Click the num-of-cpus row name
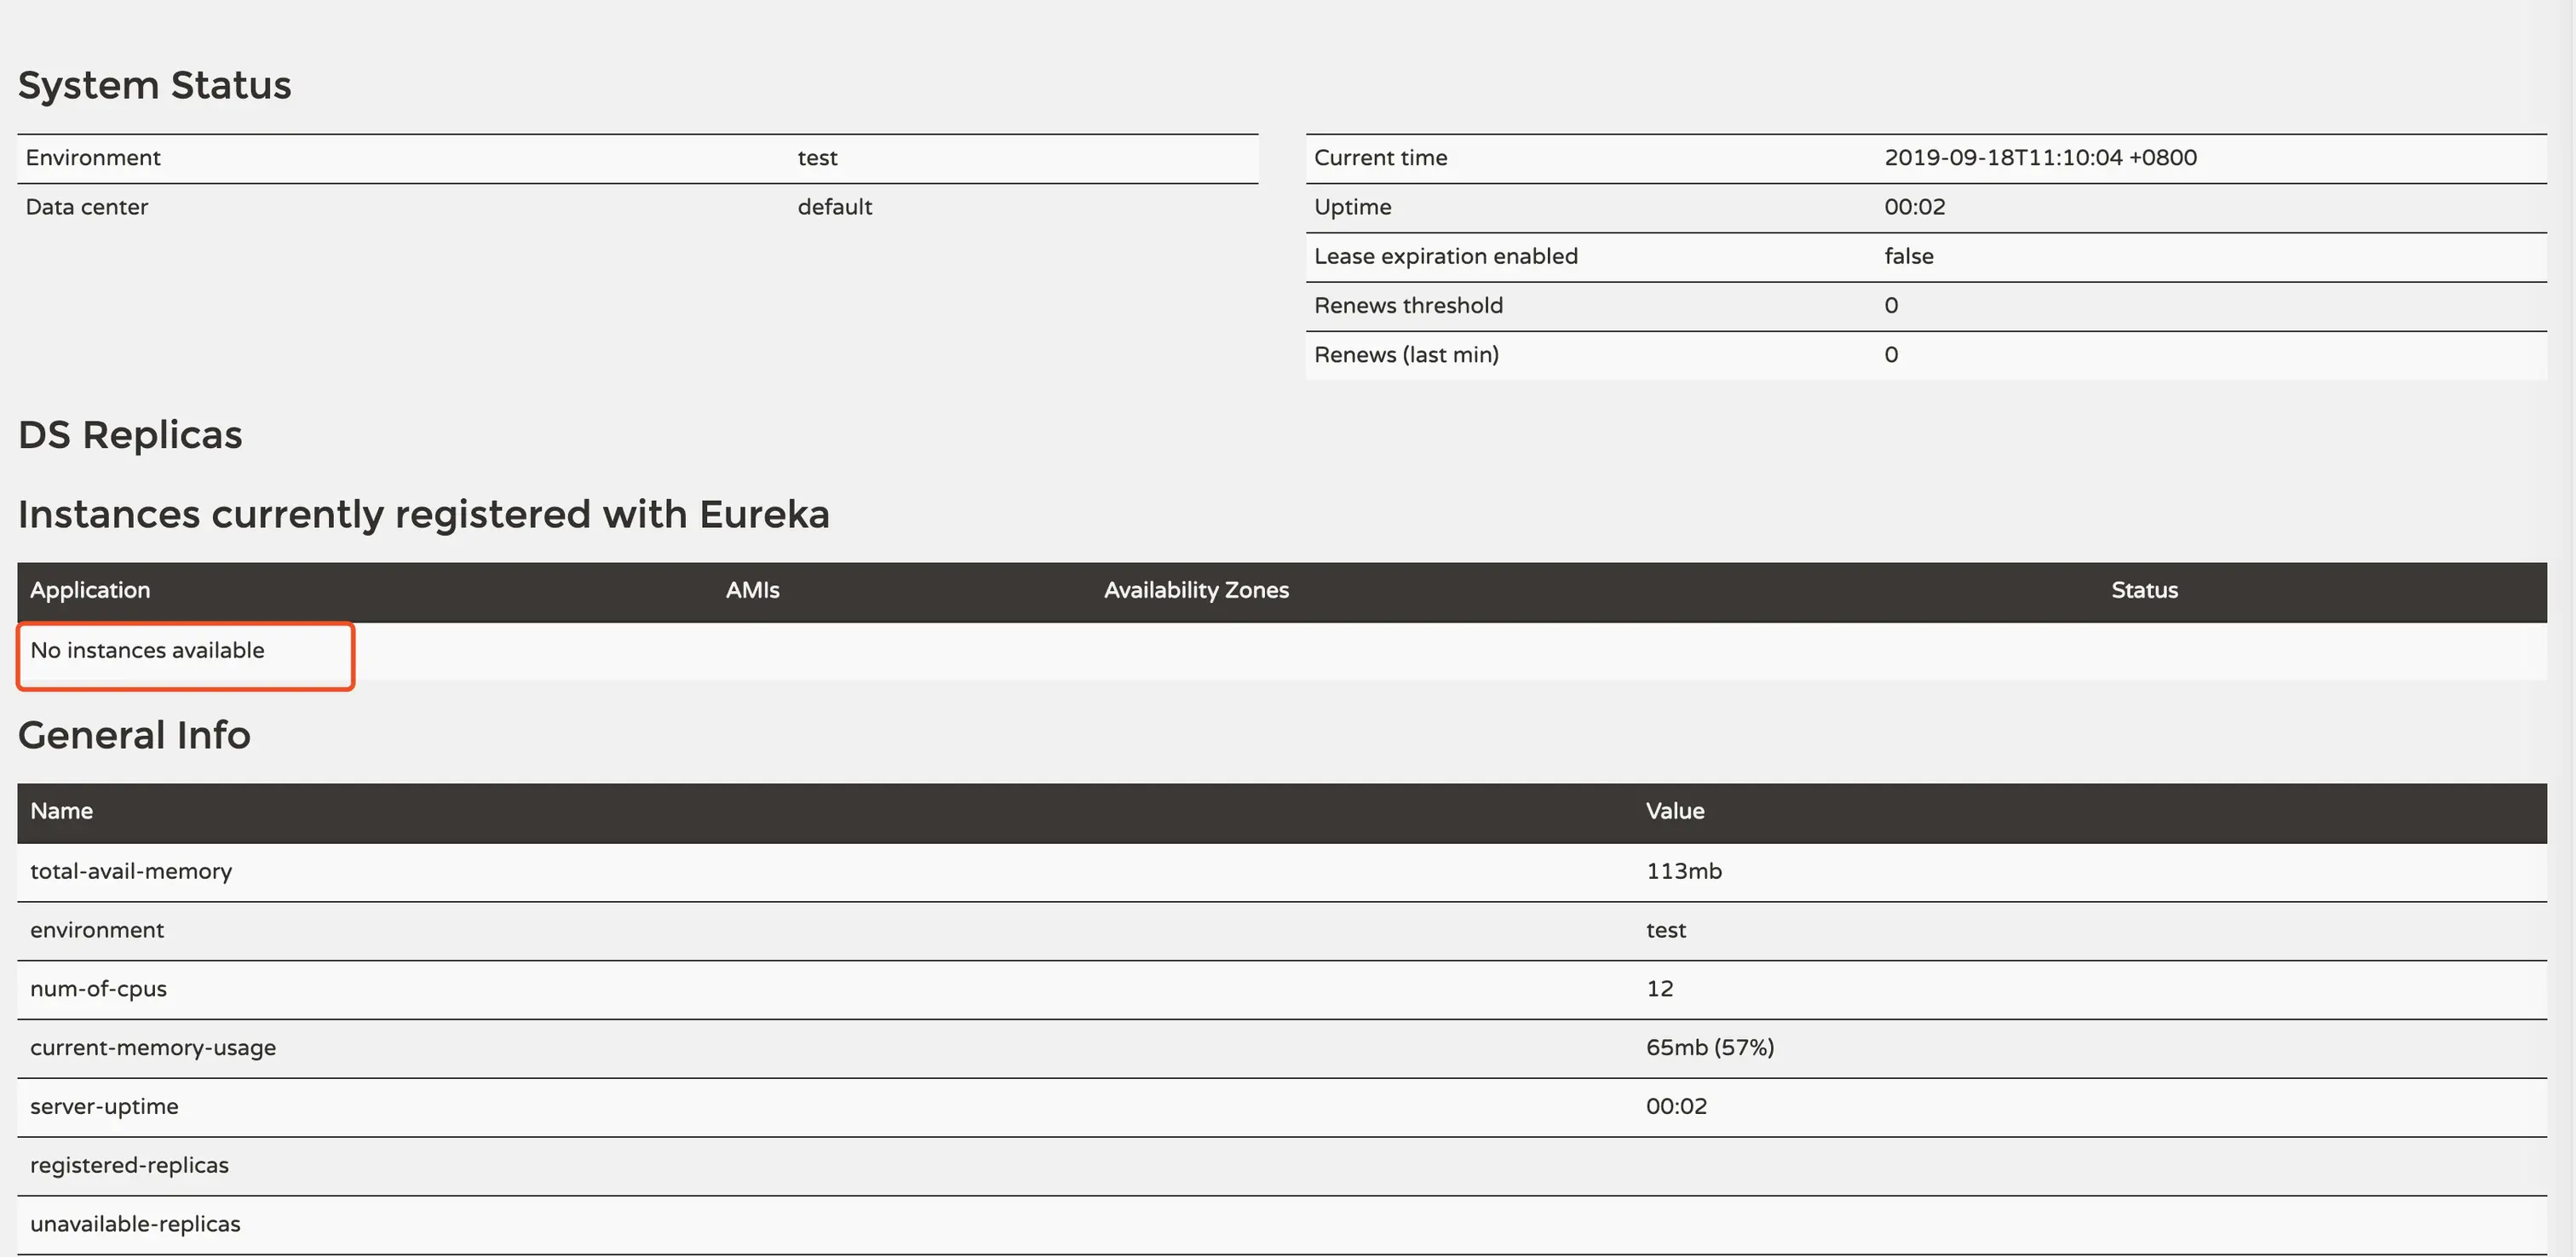 pos(98,989)
